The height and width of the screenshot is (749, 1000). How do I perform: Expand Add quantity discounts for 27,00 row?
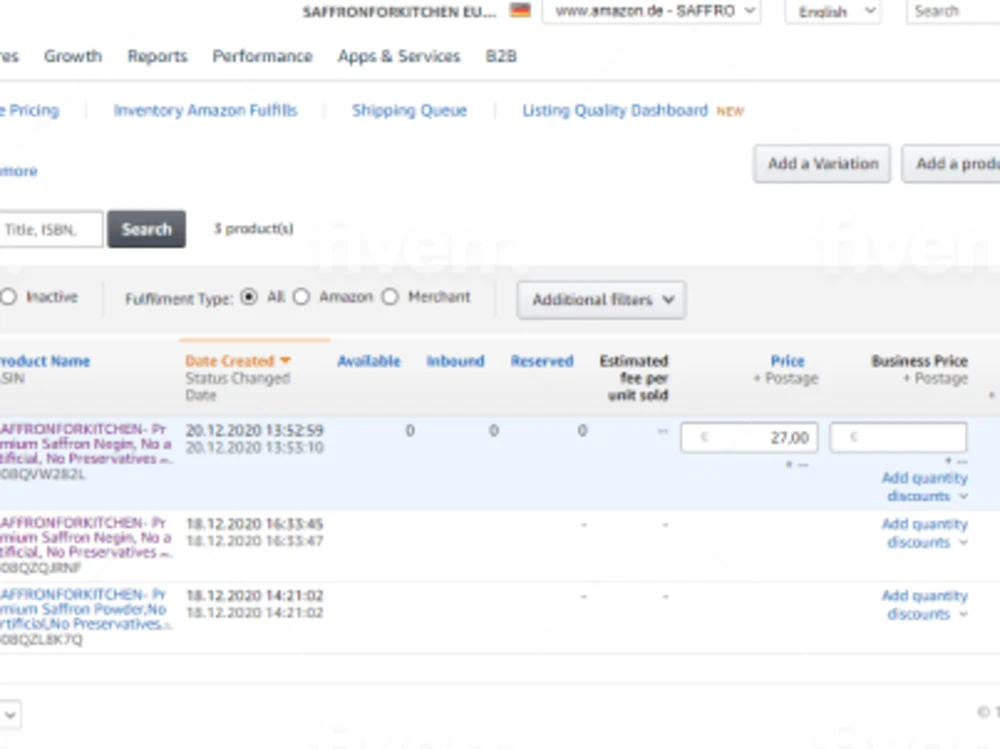click(924, 487)
